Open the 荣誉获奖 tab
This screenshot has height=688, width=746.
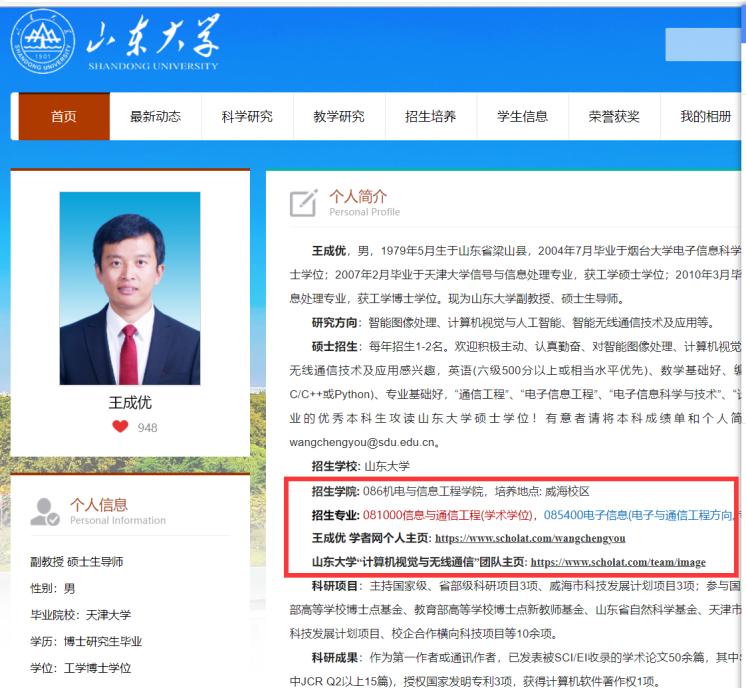pos(614,116)
